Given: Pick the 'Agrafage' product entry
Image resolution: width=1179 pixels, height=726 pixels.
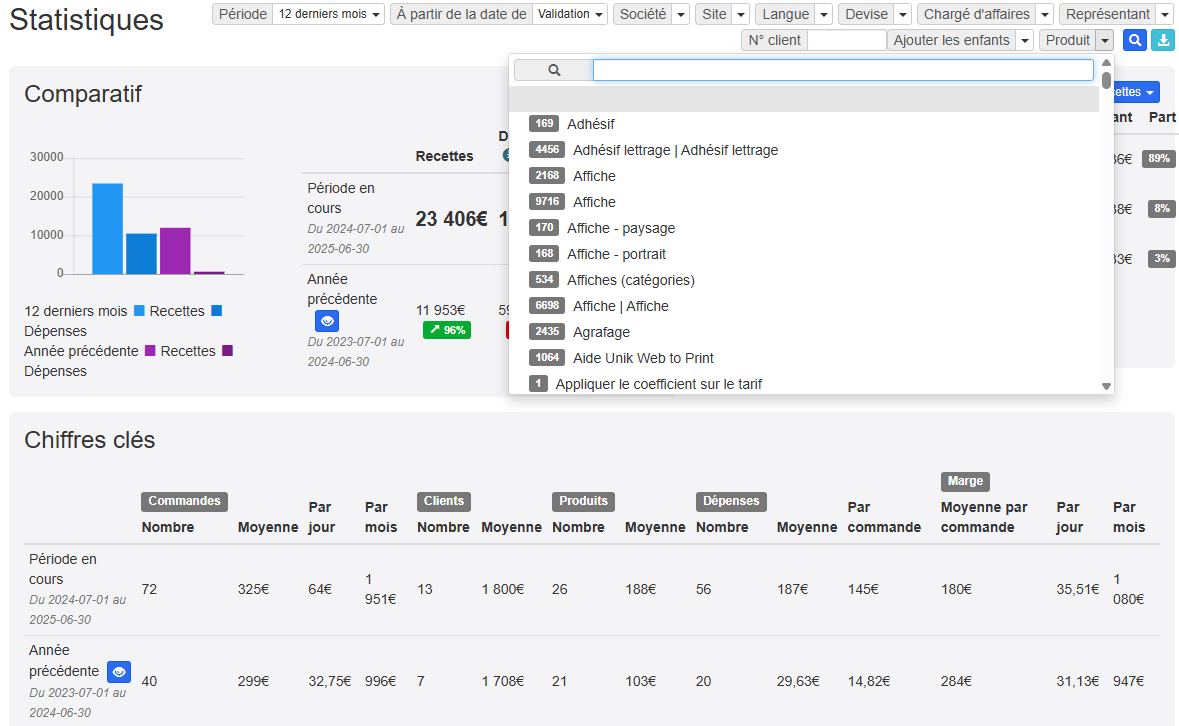Looking at the screenshot, I should coord(601,332).
